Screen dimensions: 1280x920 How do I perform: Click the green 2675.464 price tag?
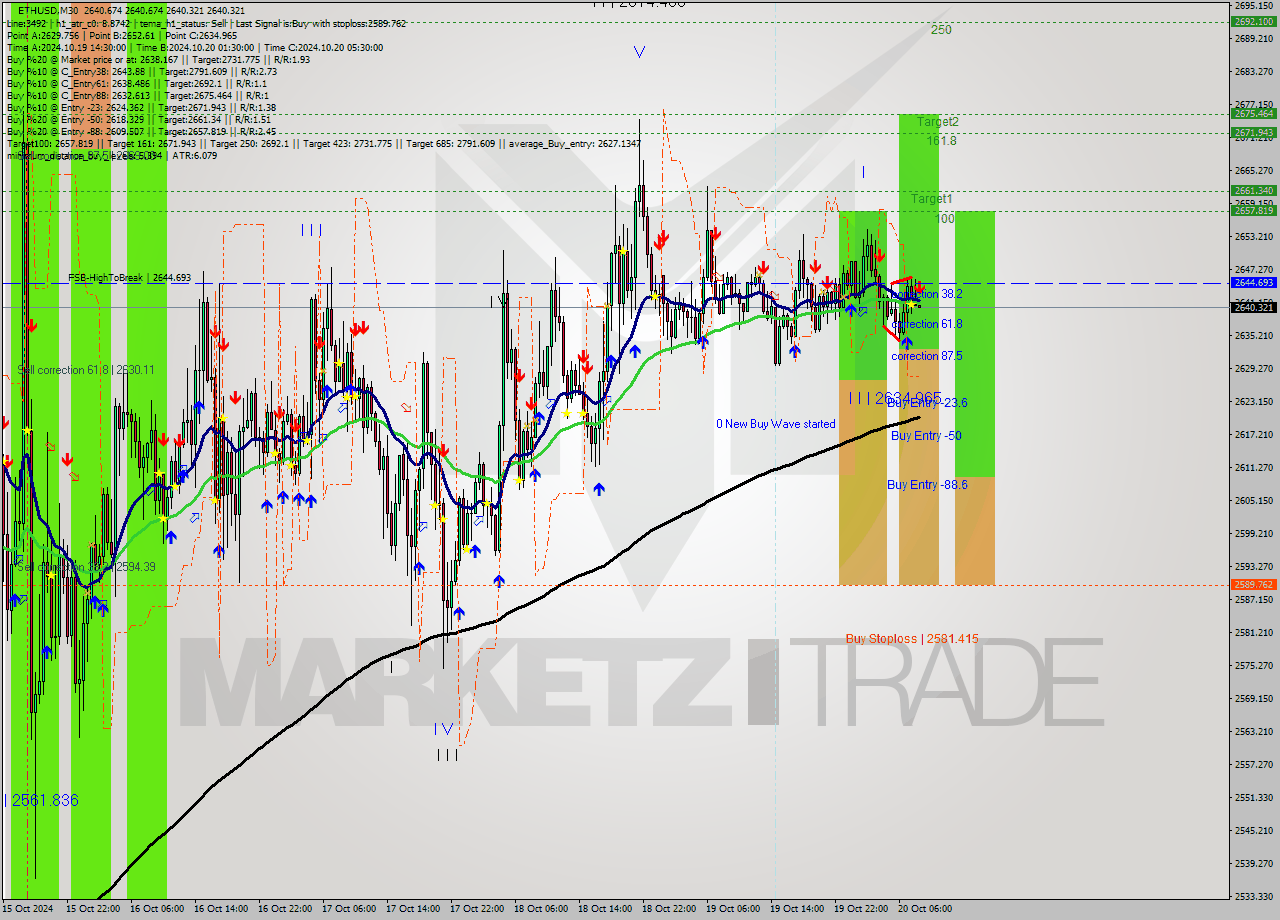pos(1254,113)
